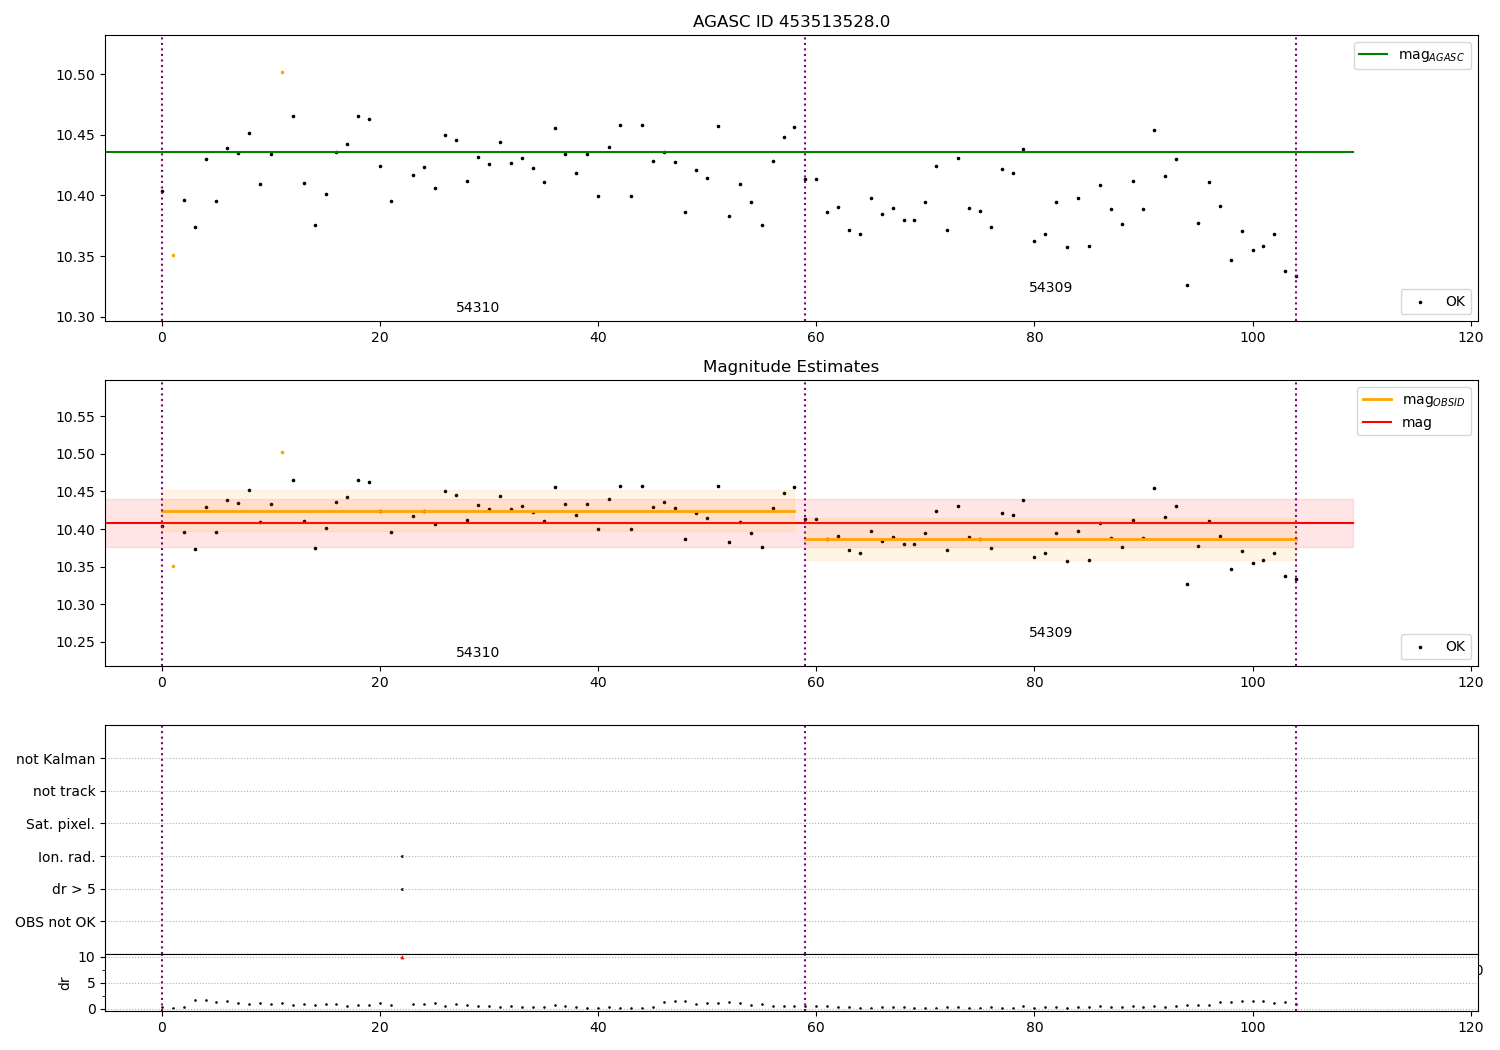Click the OK legend entry in the top plot
The height and width of the screenshot is (1050, 1500).
pos(1436,302)
